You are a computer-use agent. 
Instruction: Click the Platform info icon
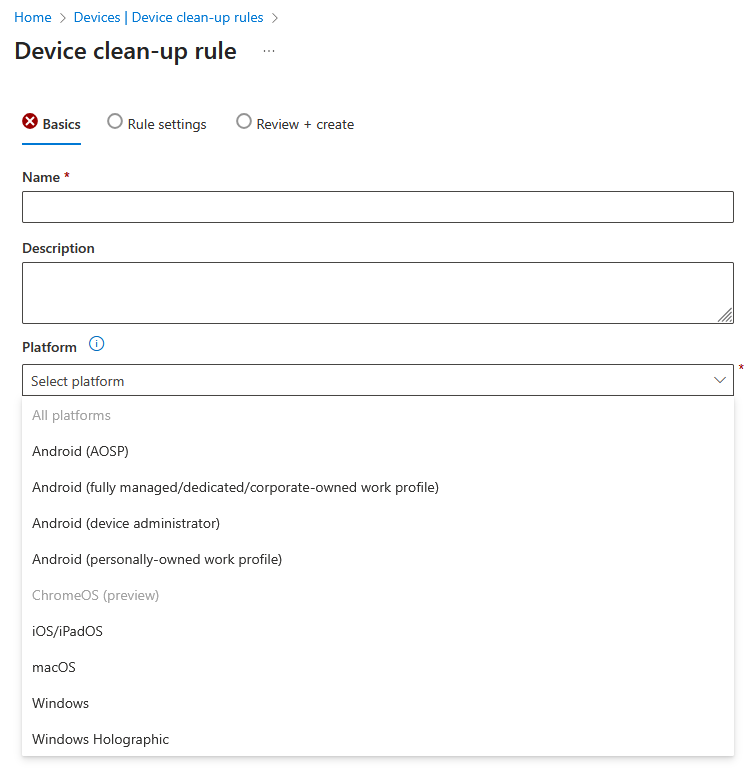click(x=96, y=344)
